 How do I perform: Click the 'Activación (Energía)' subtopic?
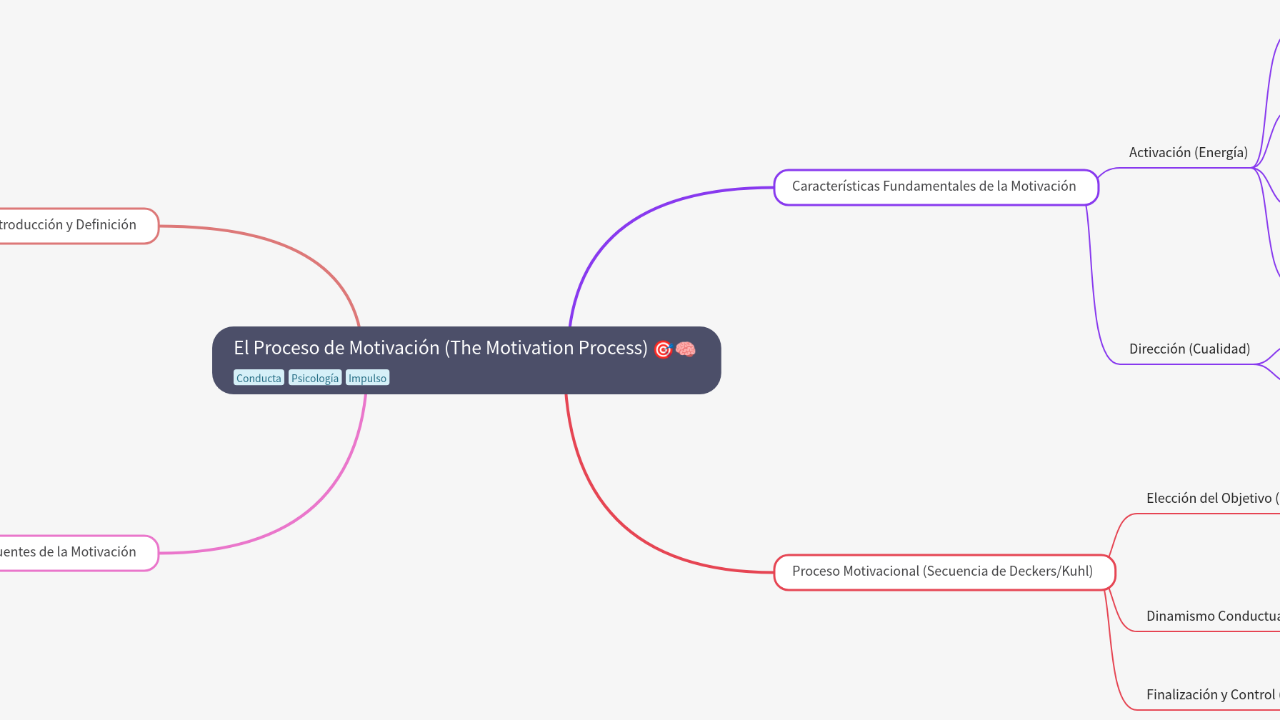1188,152
